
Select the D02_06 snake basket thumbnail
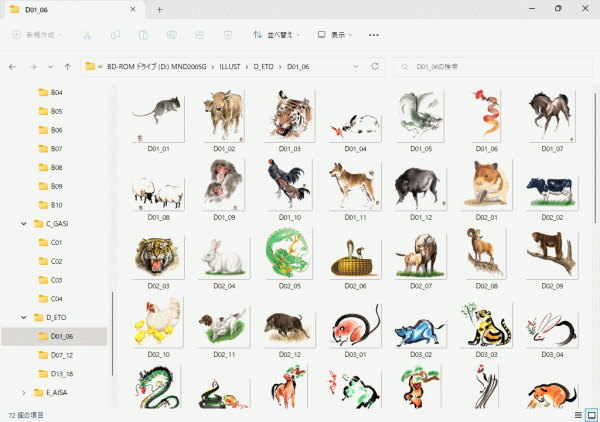[x=355, y=257]
